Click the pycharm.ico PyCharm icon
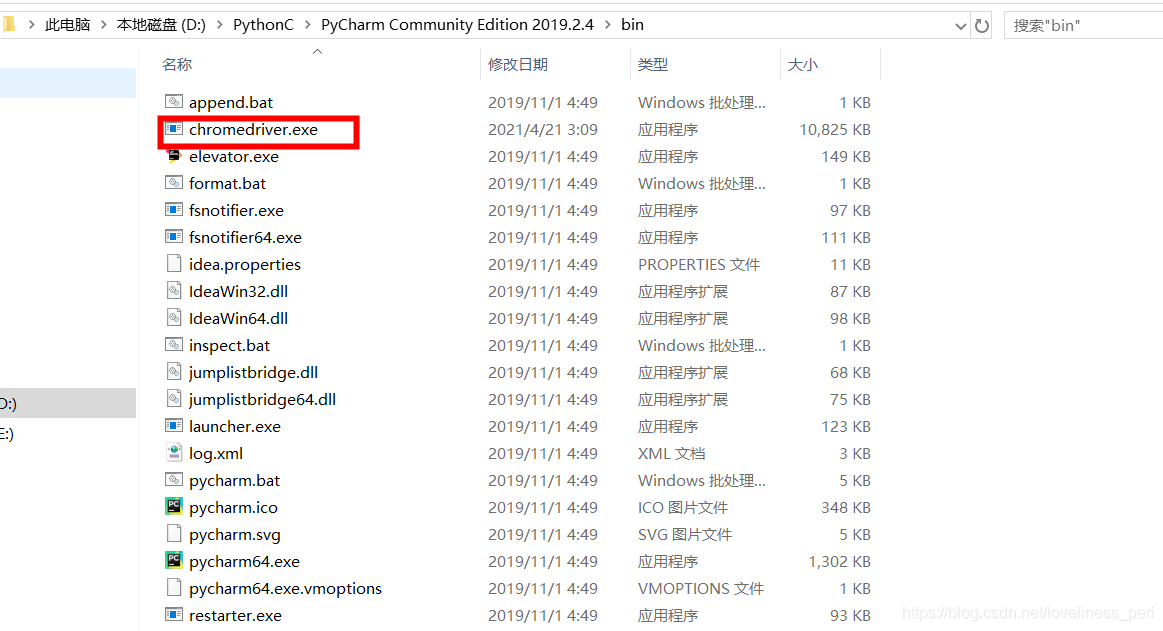Screen dimensions: 1163x631 pos(174,506)
